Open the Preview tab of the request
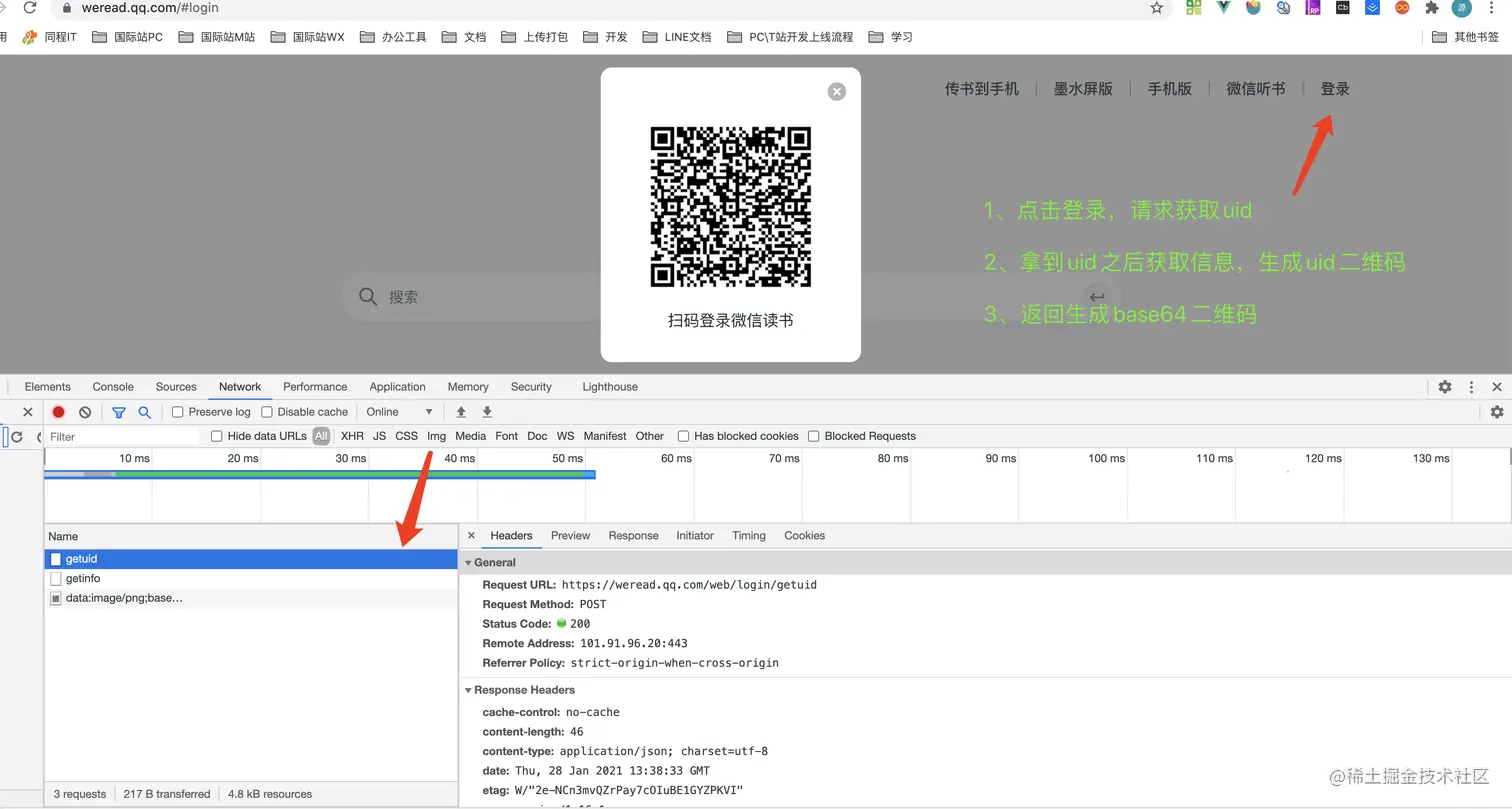This screenshot has width=1512, height=809. 571,536
